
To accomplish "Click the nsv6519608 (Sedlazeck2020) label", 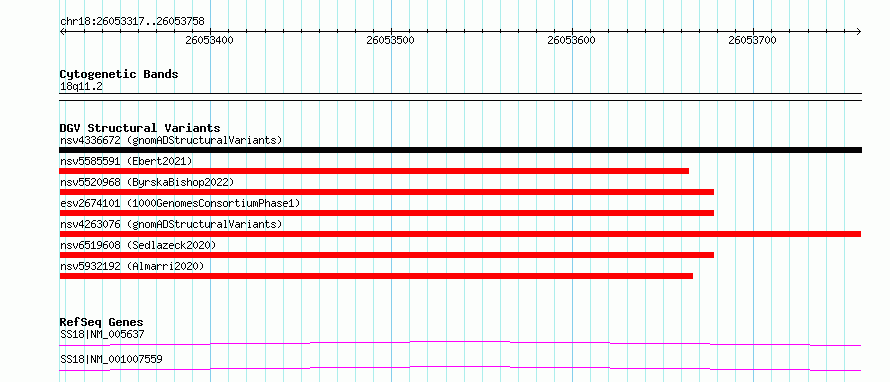I will click(x=138, y=245).
